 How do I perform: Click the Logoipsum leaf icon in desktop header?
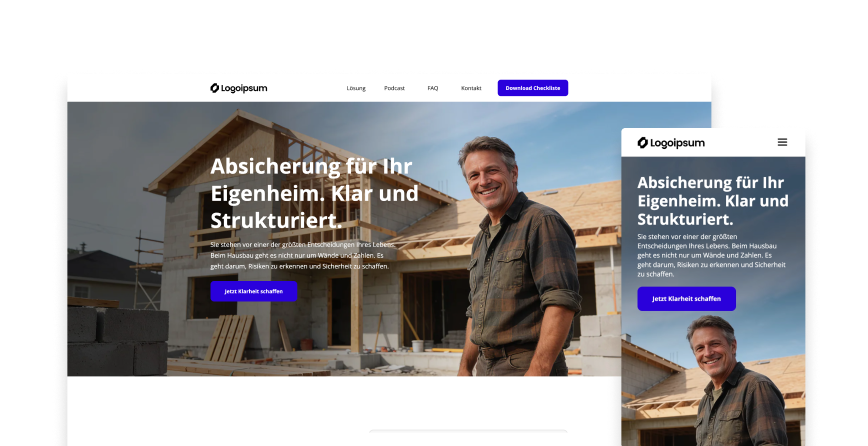[x=214, y=88]
